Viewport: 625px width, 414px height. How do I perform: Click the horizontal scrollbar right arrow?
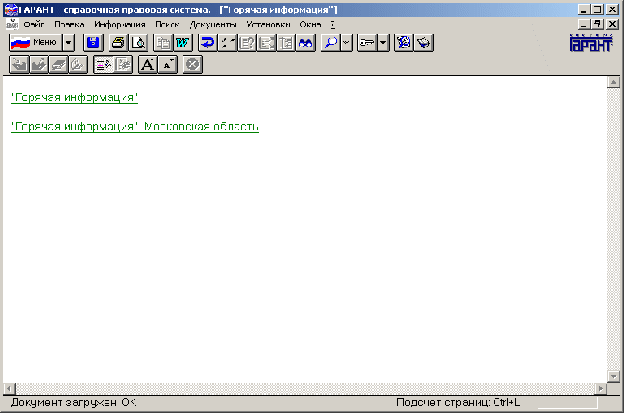pyautogui.click(x=601, y=388)
